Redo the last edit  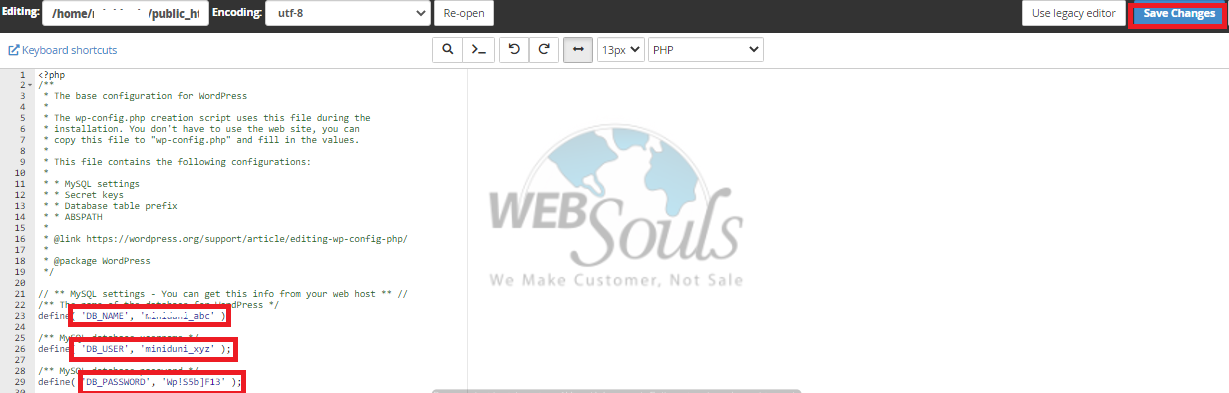tap(544, 49)
